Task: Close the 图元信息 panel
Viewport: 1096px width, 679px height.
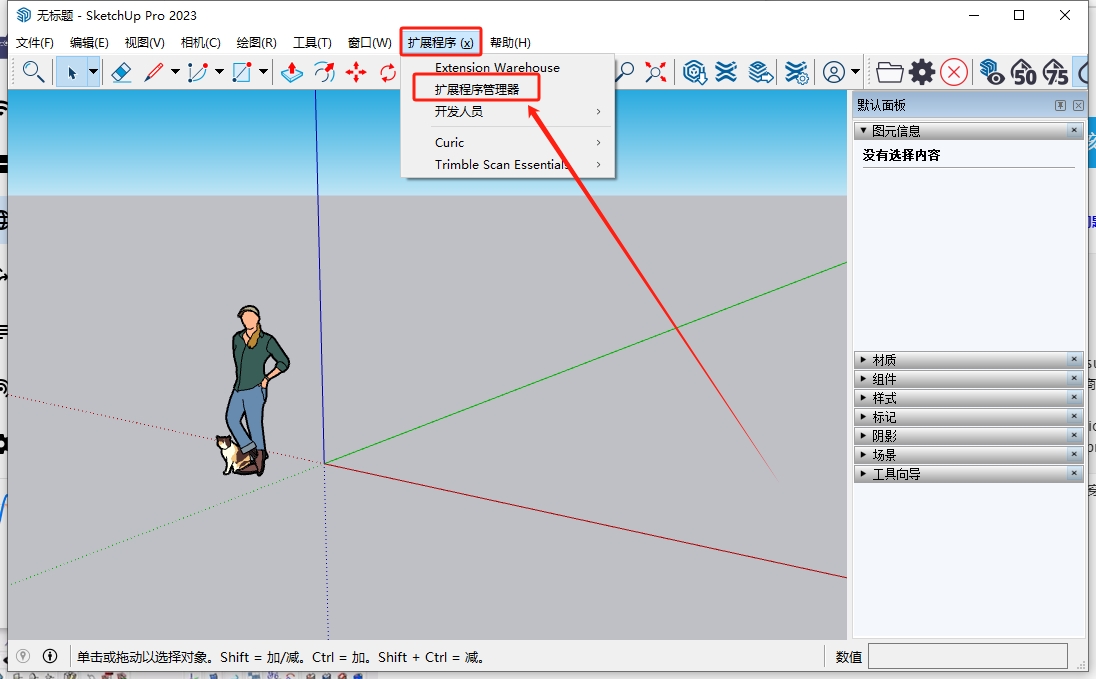Action: pos(1075,131)
